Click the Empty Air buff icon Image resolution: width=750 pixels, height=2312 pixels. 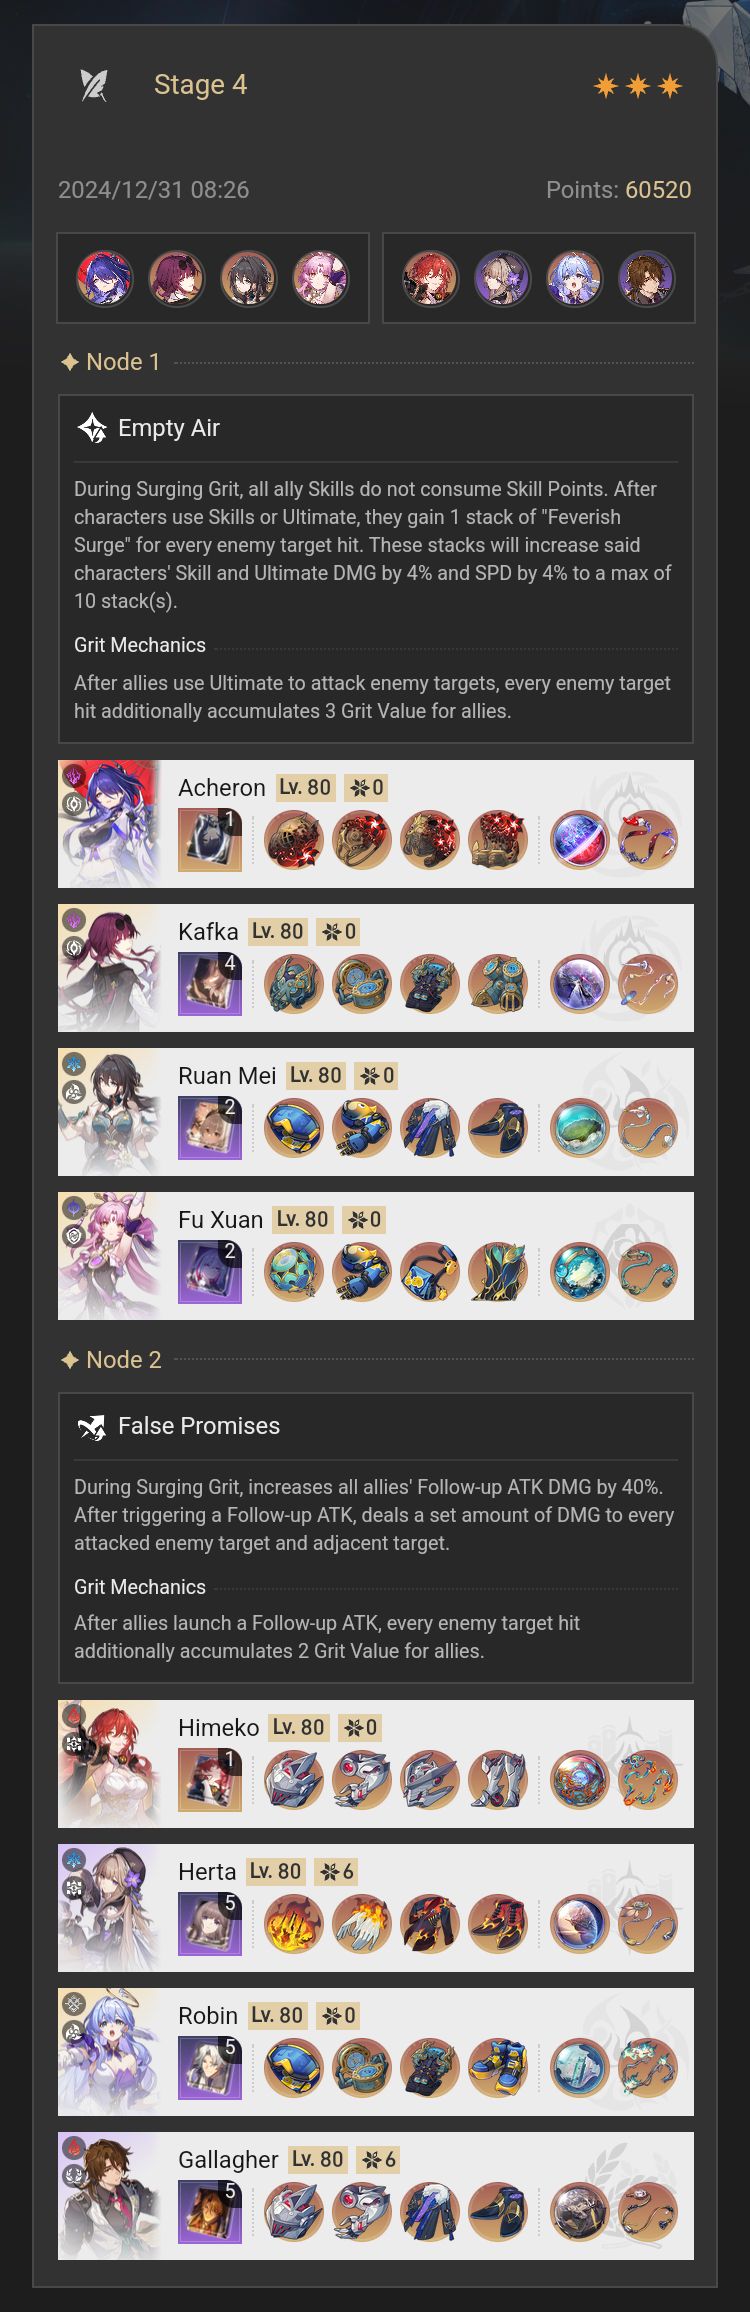point(92,428)
